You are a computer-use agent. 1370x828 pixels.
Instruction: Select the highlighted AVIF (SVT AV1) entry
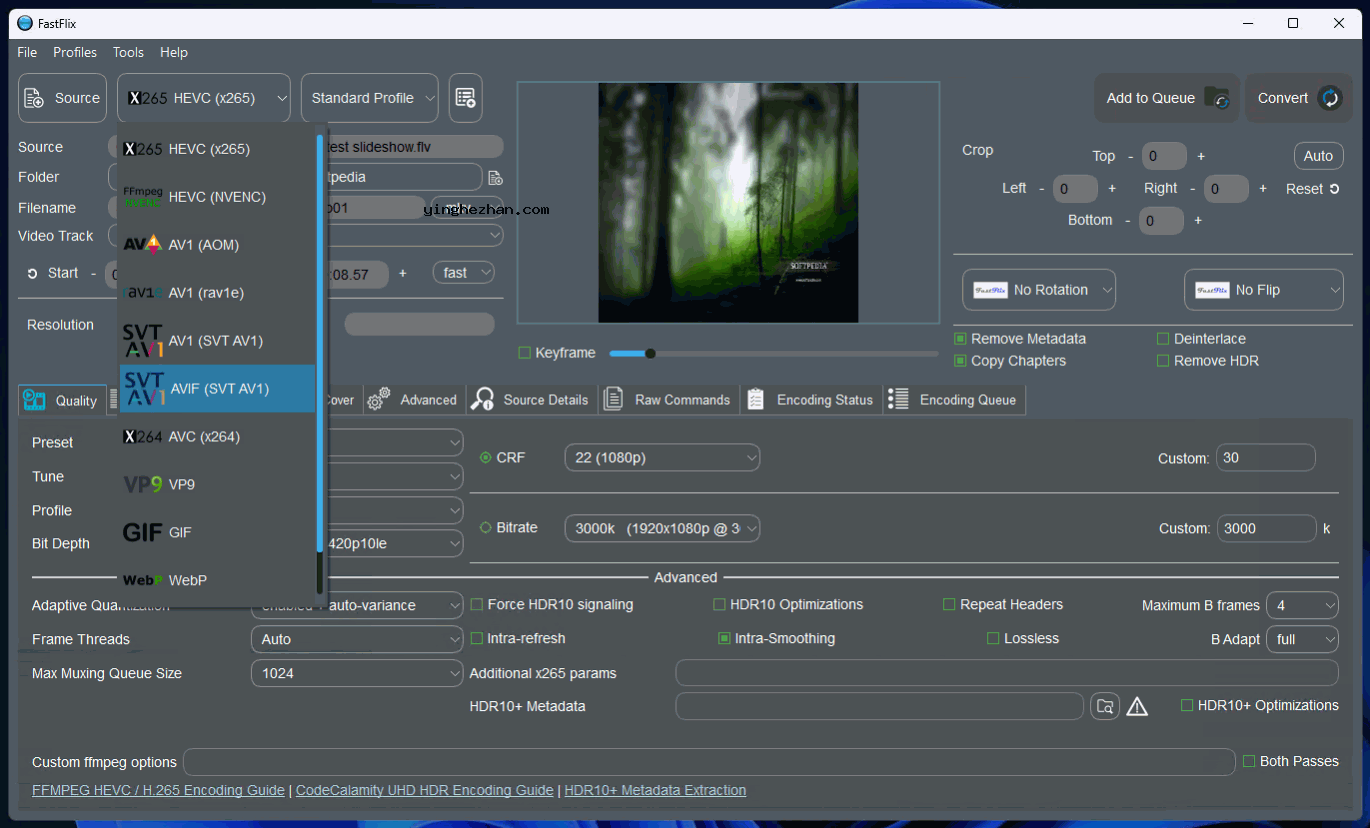(x=217, y=389)
